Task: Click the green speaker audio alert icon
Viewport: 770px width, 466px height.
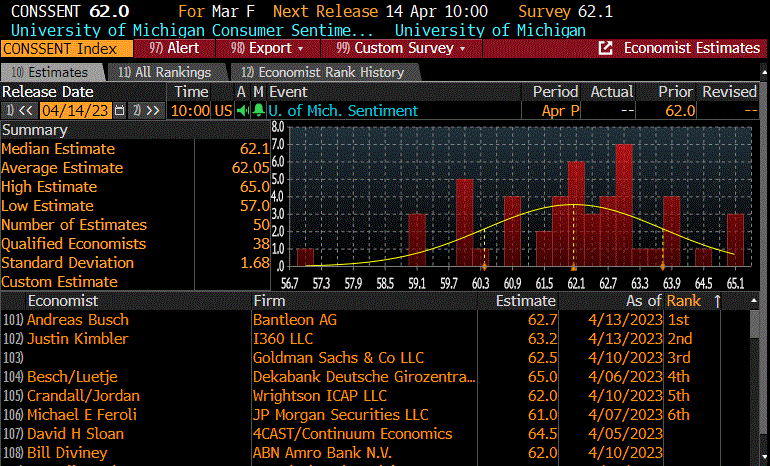Action: tap(242, 111)
